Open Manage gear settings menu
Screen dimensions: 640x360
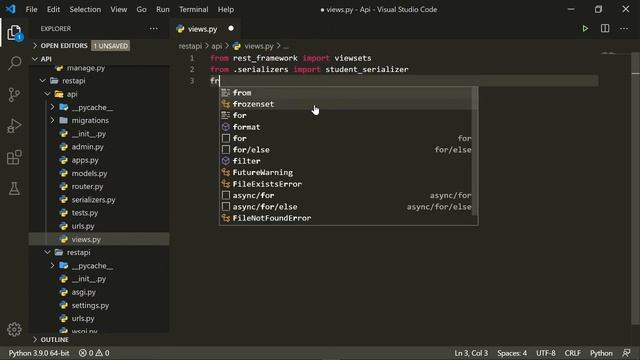(x=14, y=329)
